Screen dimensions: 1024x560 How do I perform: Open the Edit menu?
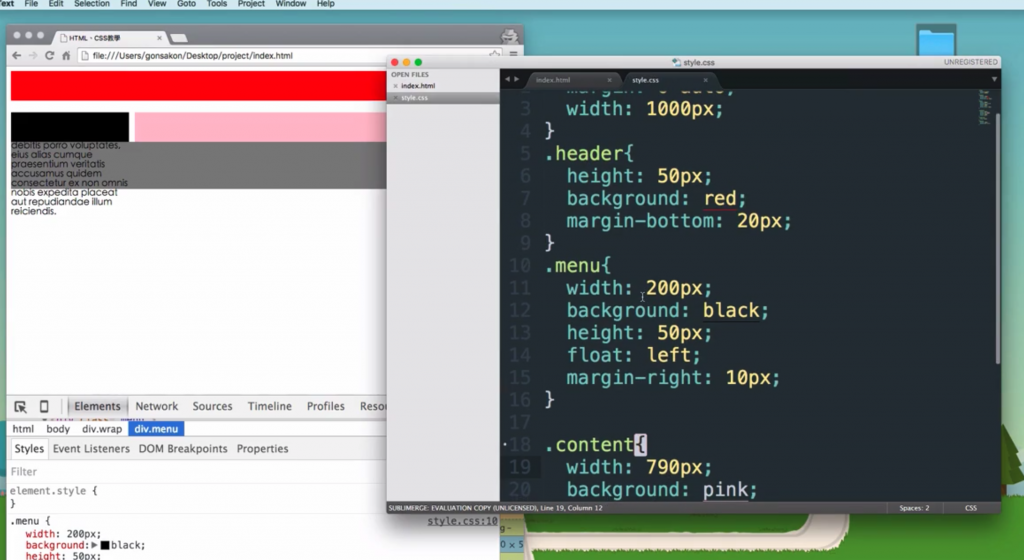point(56,4)
